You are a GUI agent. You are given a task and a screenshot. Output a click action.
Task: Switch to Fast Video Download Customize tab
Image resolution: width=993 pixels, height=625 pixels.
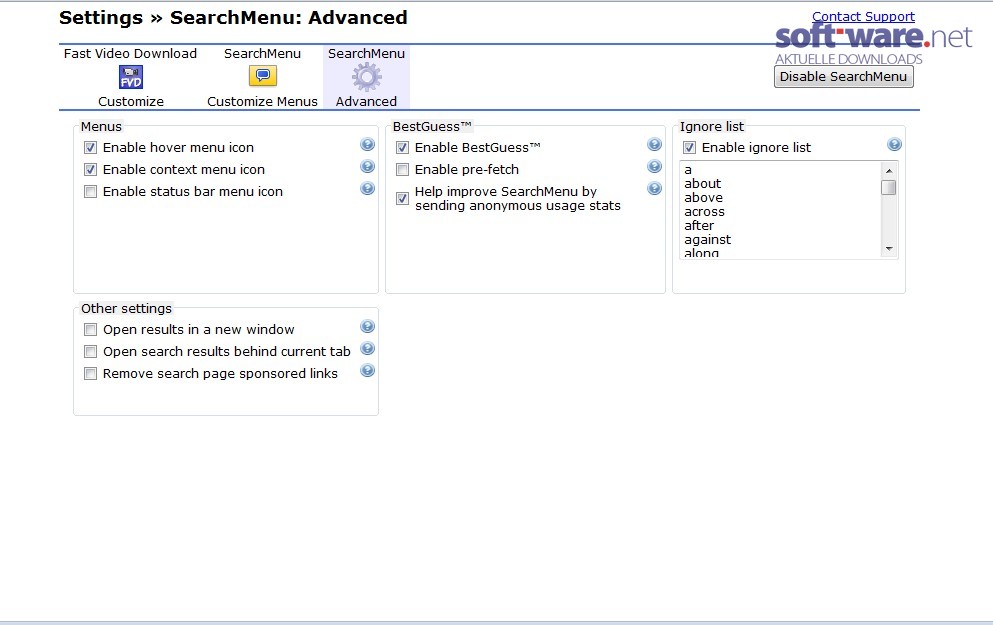130,77
